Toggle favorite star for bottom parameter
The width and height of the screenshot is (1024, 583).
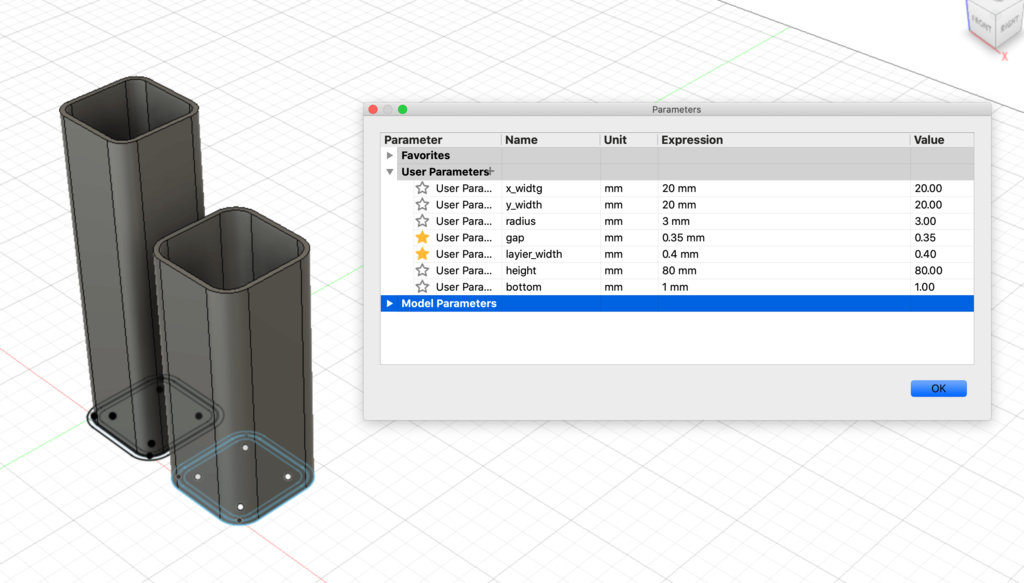tap(423, 286)
